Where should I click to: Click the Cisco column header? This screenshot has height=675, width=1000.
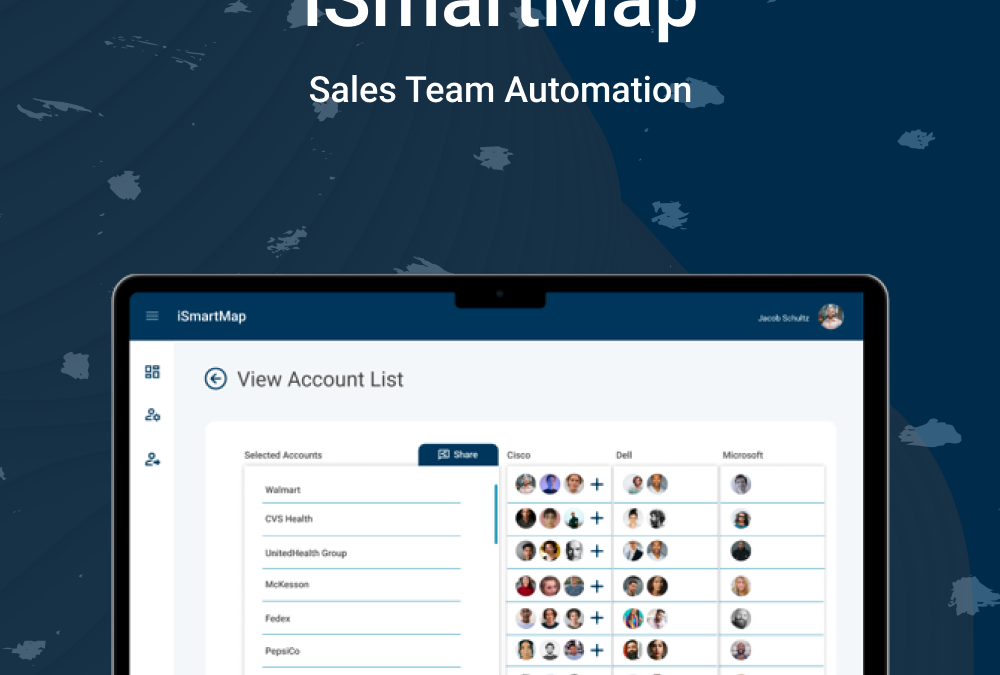[518, 455]
